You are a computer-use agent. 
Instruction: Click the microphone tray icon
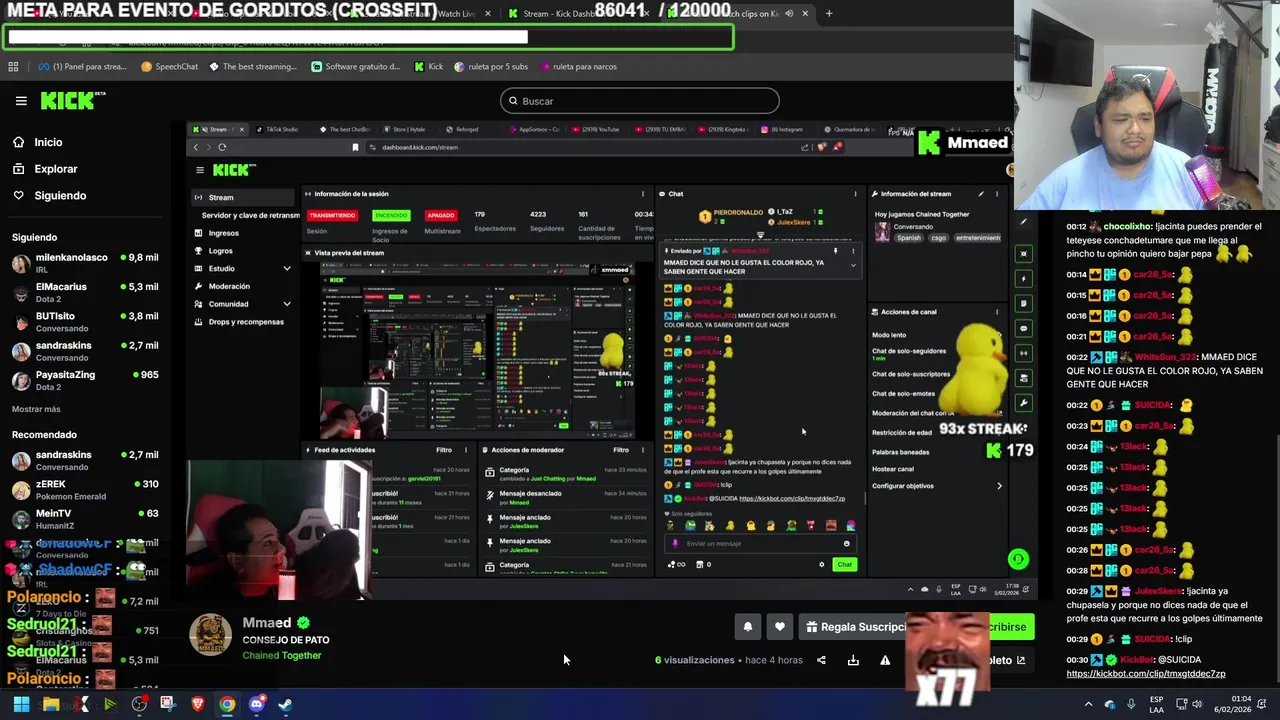[1132, 704]
